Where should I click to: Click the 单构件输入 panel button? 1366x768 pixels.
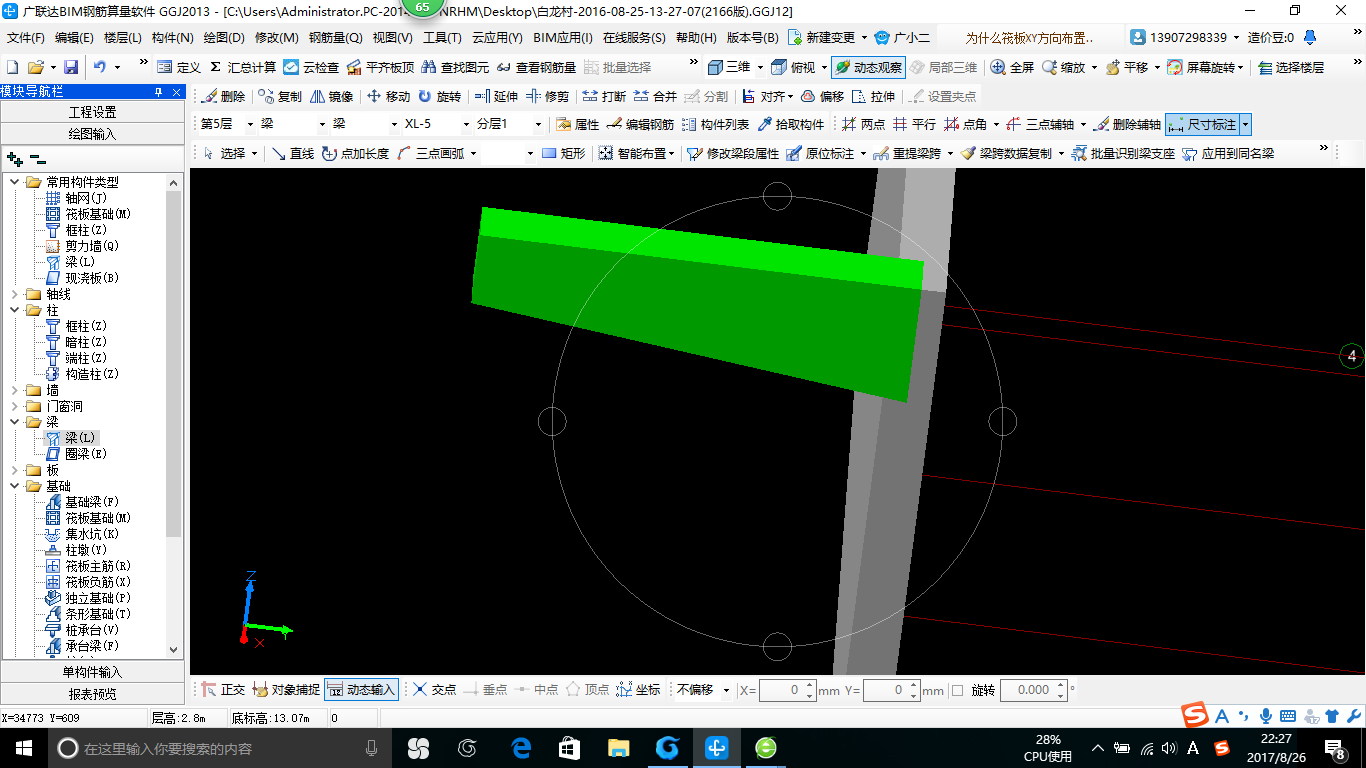[92, 672]
